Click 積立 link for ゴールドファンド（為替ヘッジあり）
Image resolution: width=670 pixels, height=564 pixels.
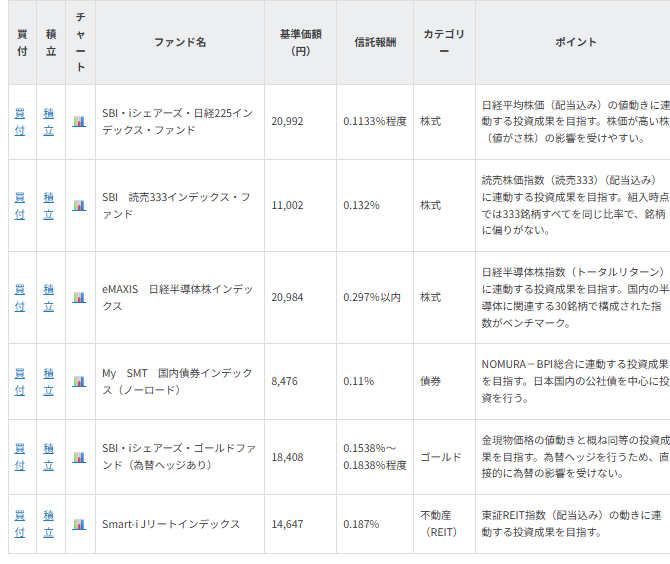coord(49,457)
